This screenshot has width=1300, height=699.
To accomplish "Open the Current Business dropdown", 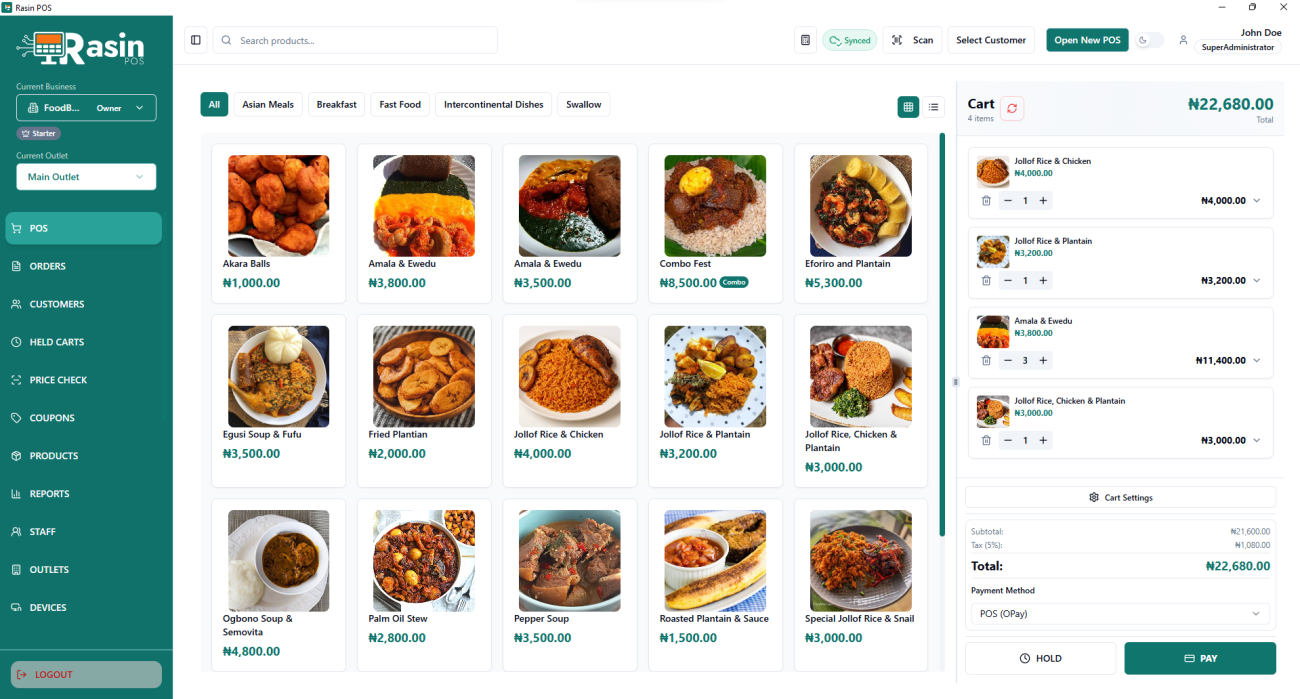I will (x=86, y=108).
